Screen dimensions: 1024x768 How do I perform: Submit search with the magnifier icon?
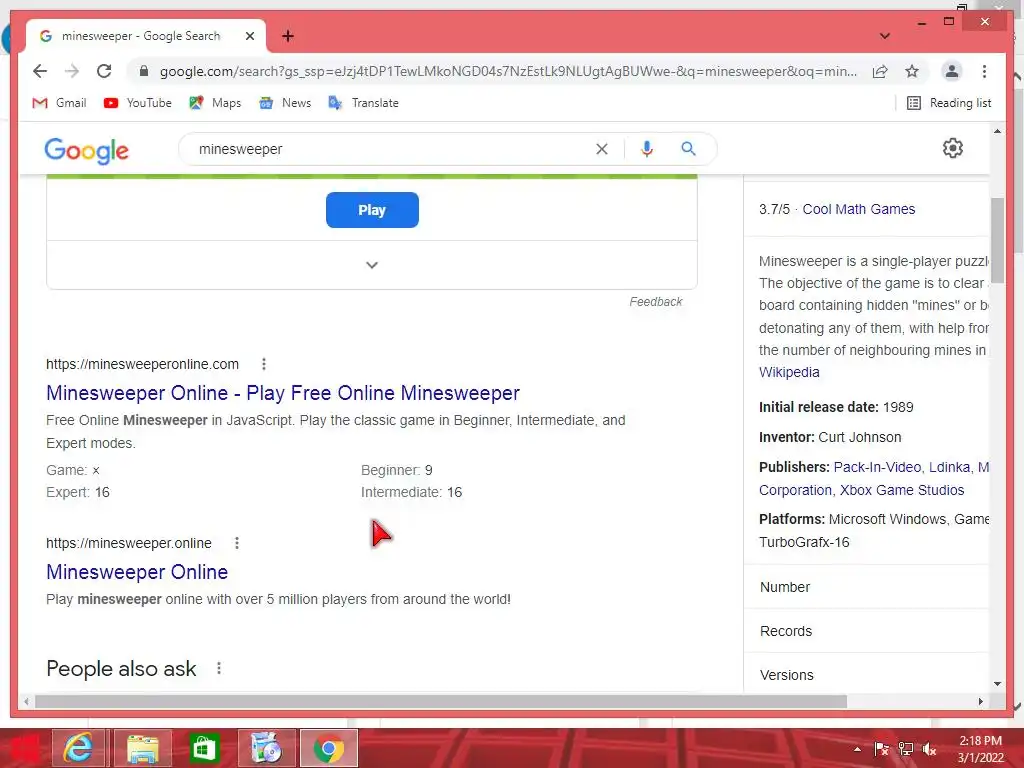pyautogui.click(x=688, y=149)
